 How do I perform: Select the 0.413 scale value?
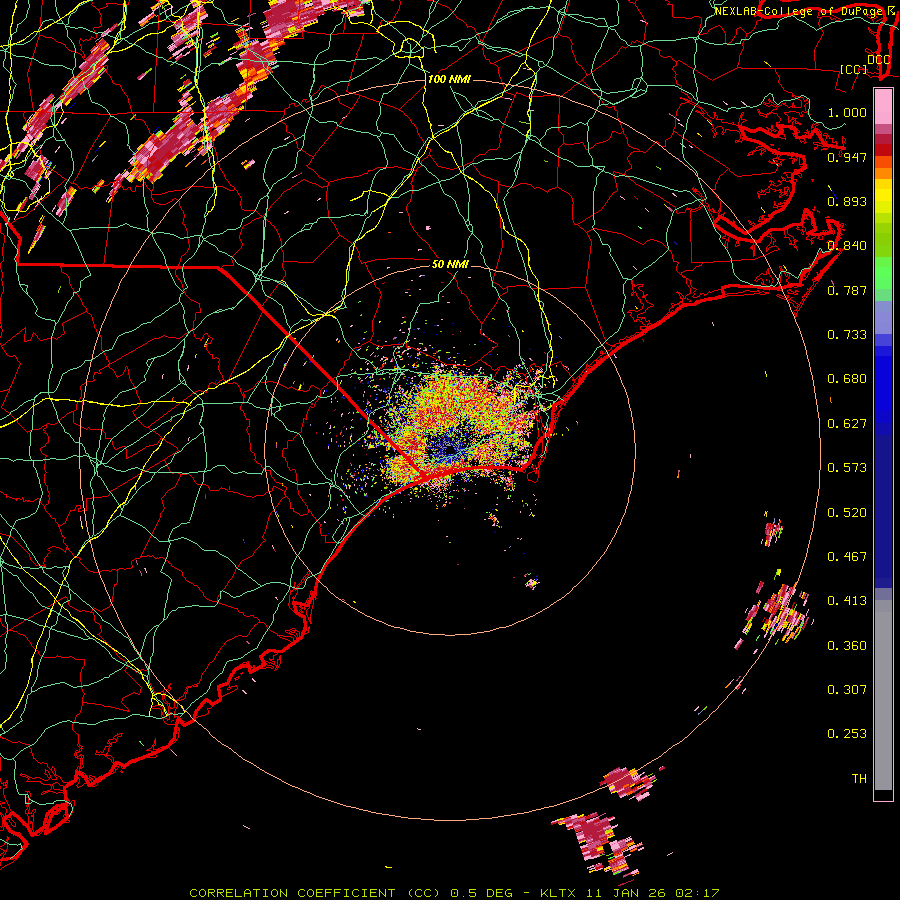(x=847, y=601)
